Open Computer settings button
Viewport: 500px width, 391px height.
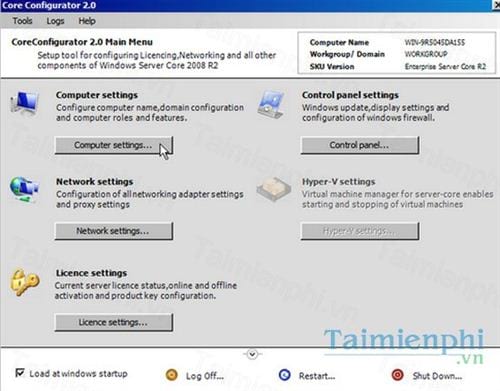(114, 145)
